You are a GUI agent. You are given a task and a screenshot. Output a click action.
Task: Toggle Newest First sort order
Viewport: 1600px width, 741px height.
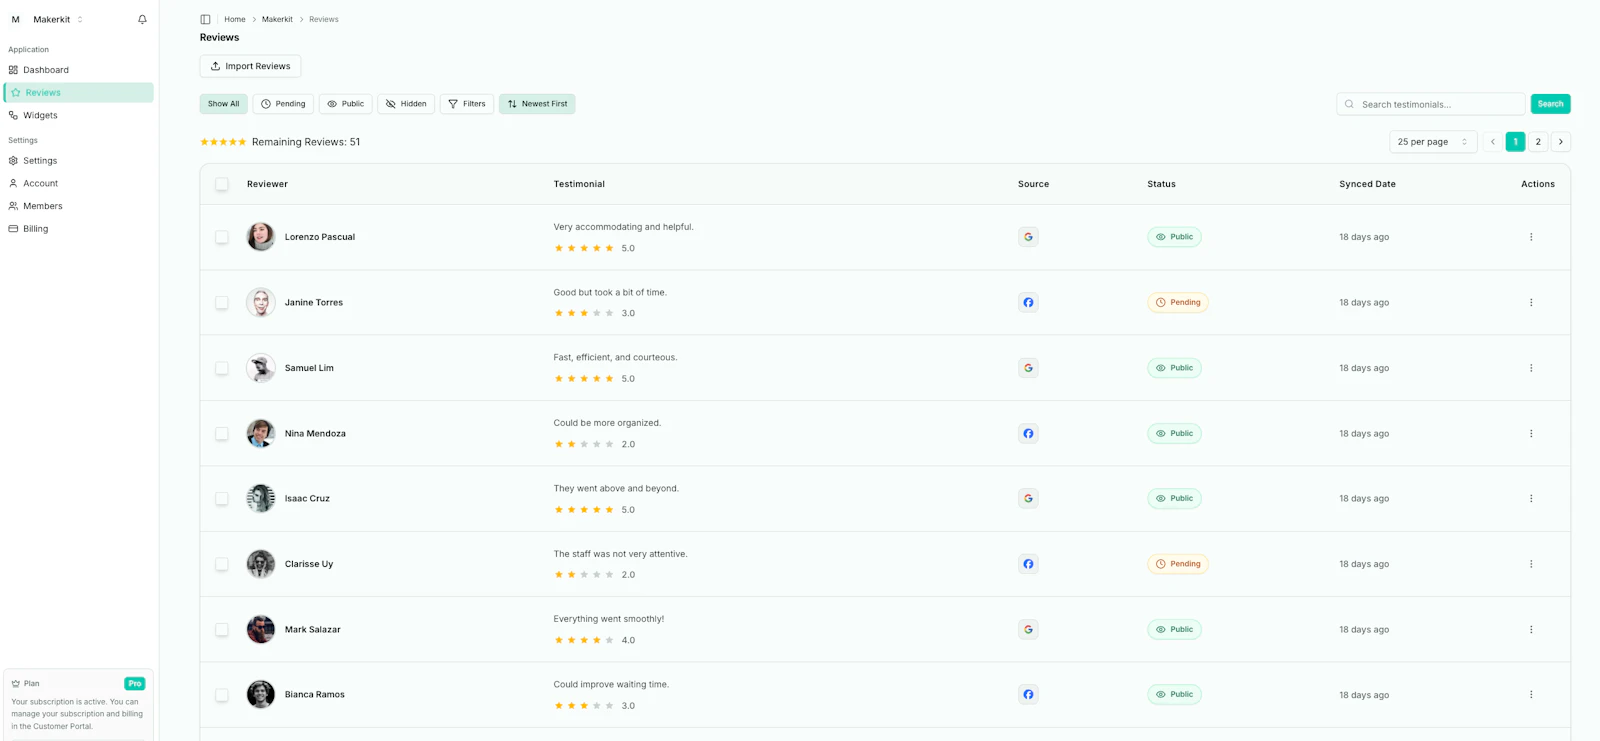coord(537,104)
